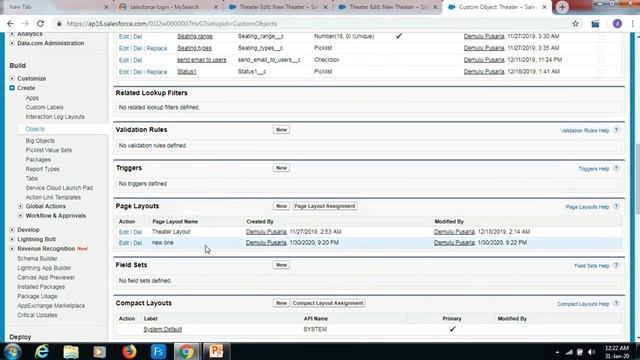Viewport: 640px width, 360px height.
Task: Expand Data.com Administration node
Action: [12, 43]
